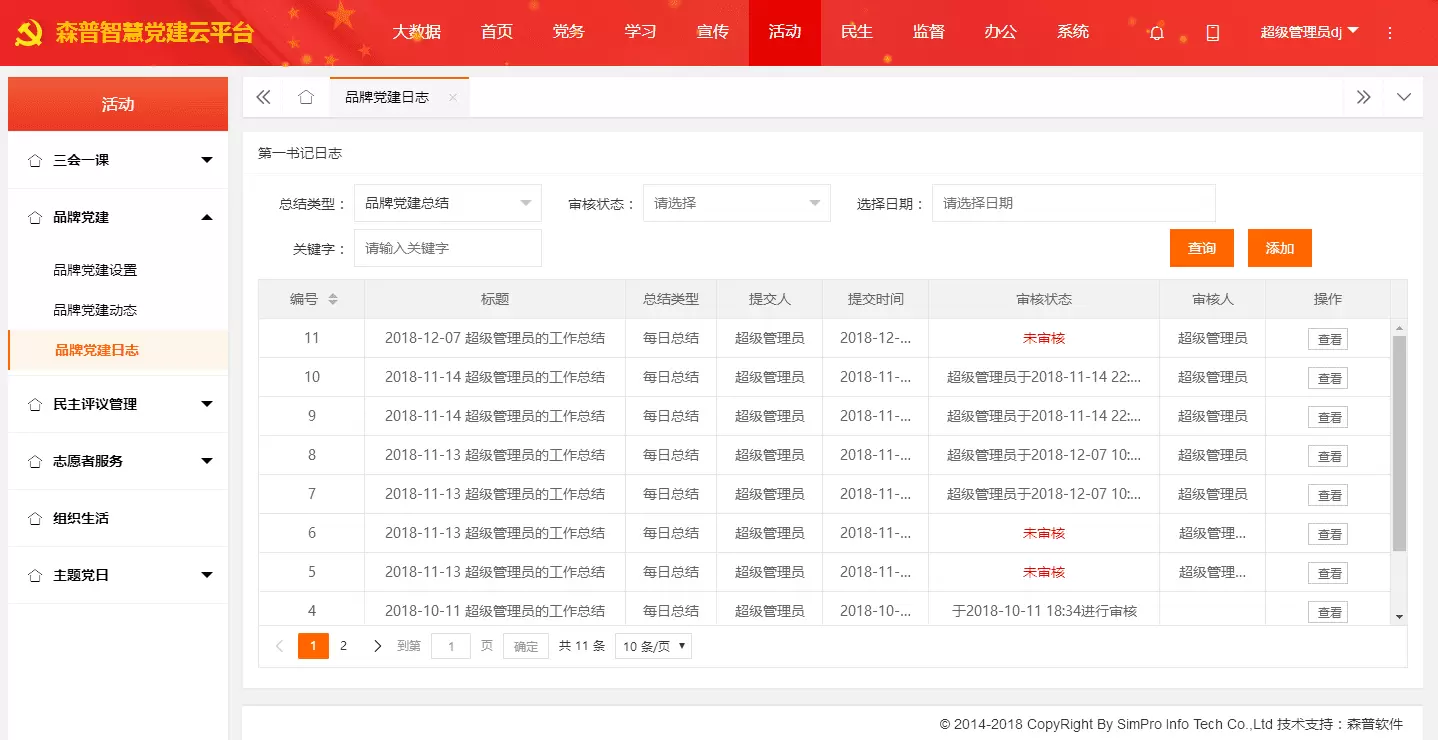The height and width of the screenshot is (740, 1438).
Task: Click the 查询 search button
Action: [1201, 248]
